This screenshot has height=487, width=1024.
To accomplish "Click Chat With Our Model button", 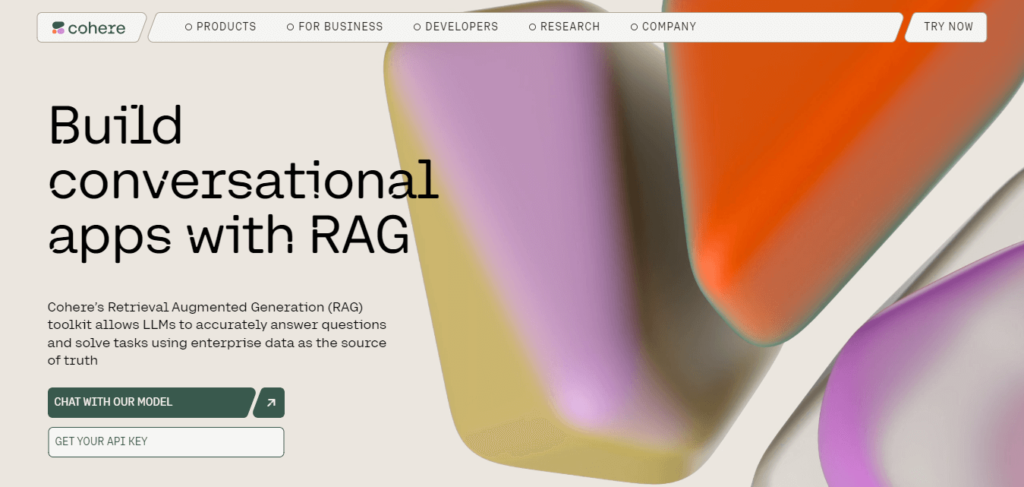I will [x=150, y=402].
